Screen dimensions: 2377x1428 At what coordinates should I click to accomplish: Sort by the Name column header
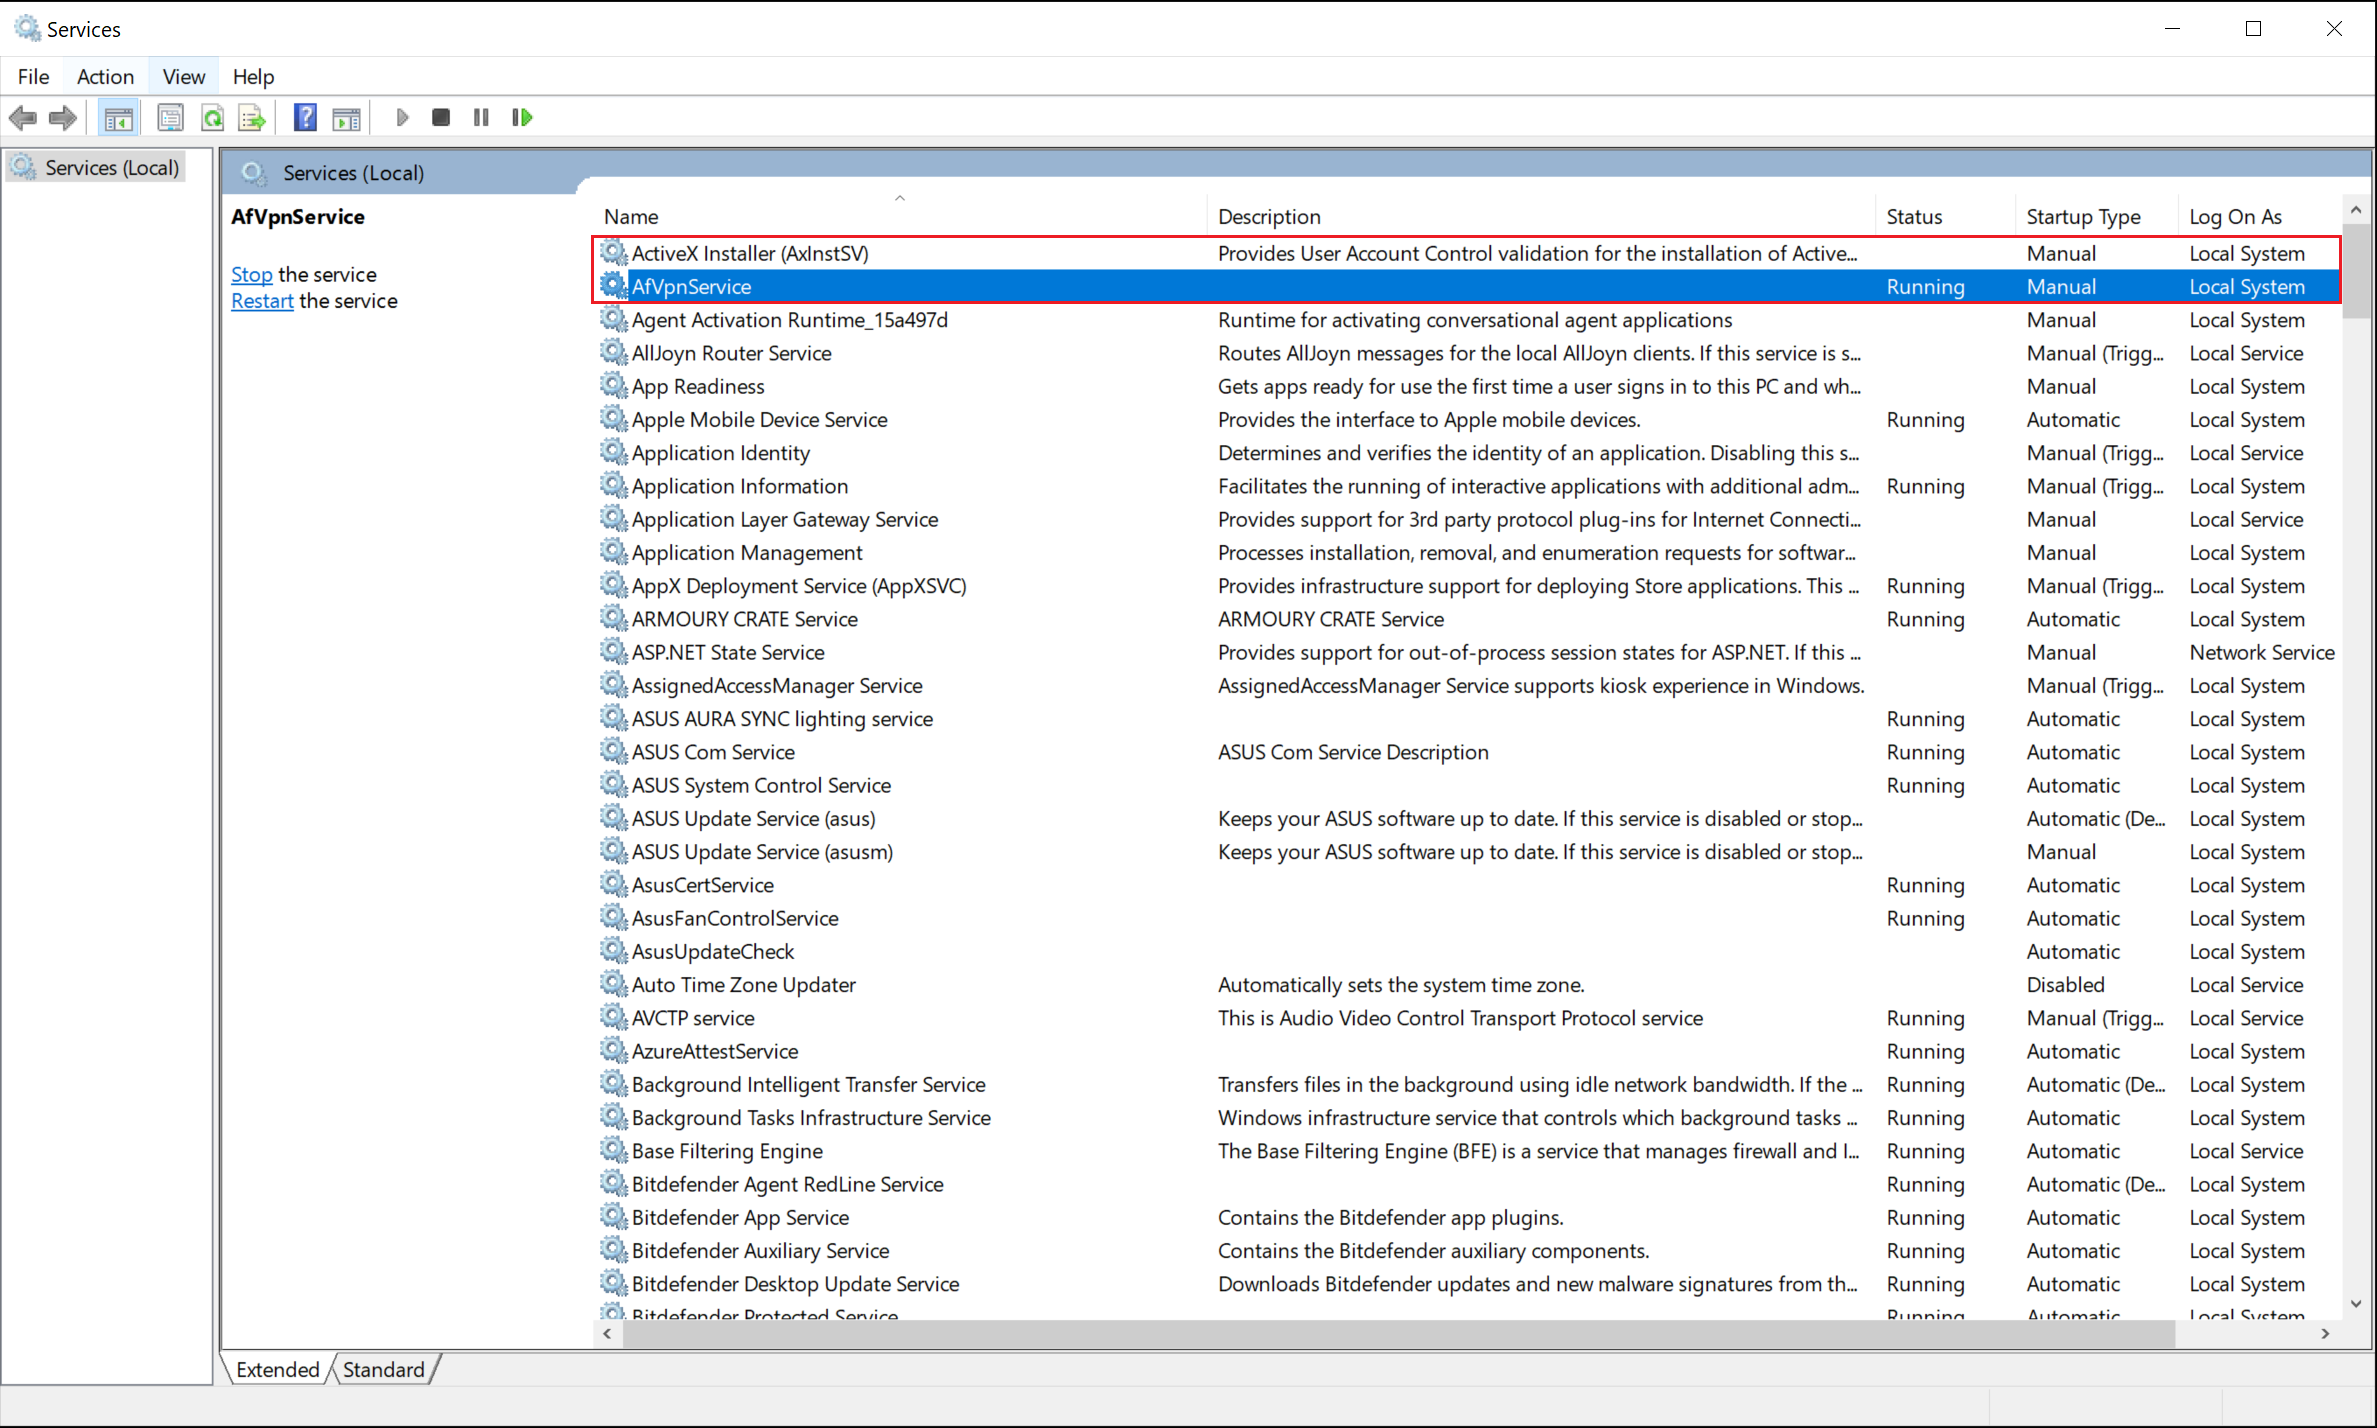(x=900, y=216)
